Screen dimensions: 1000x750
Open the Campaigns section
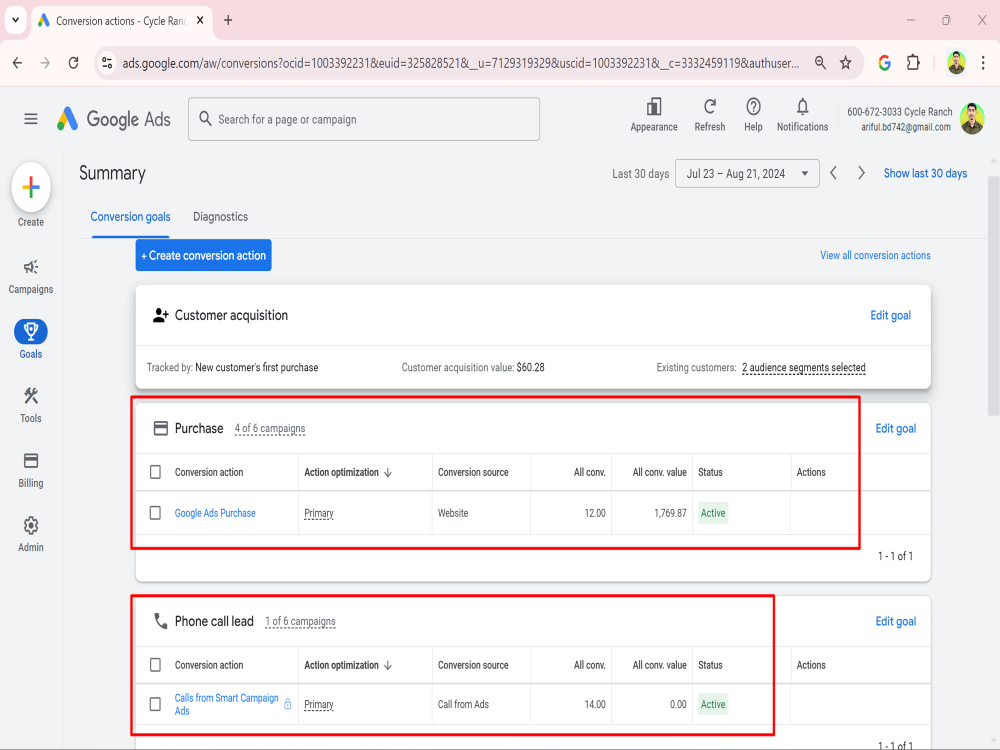[x=31, y=276]
